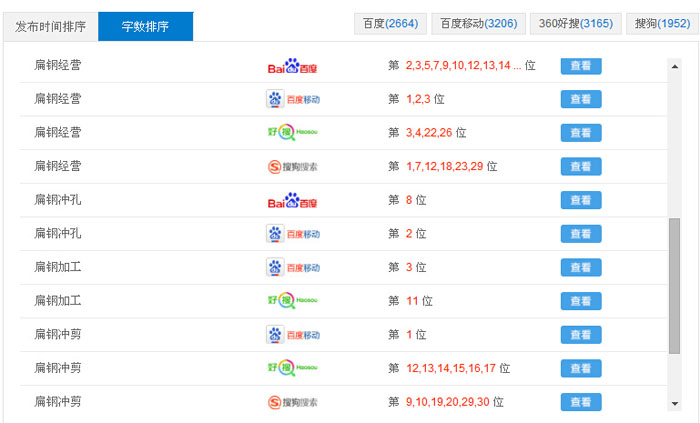This screenshot has width=700, height=423.
Task: Select 扁钢加工 keyword in Haosou row
Action: pos(58,301)
